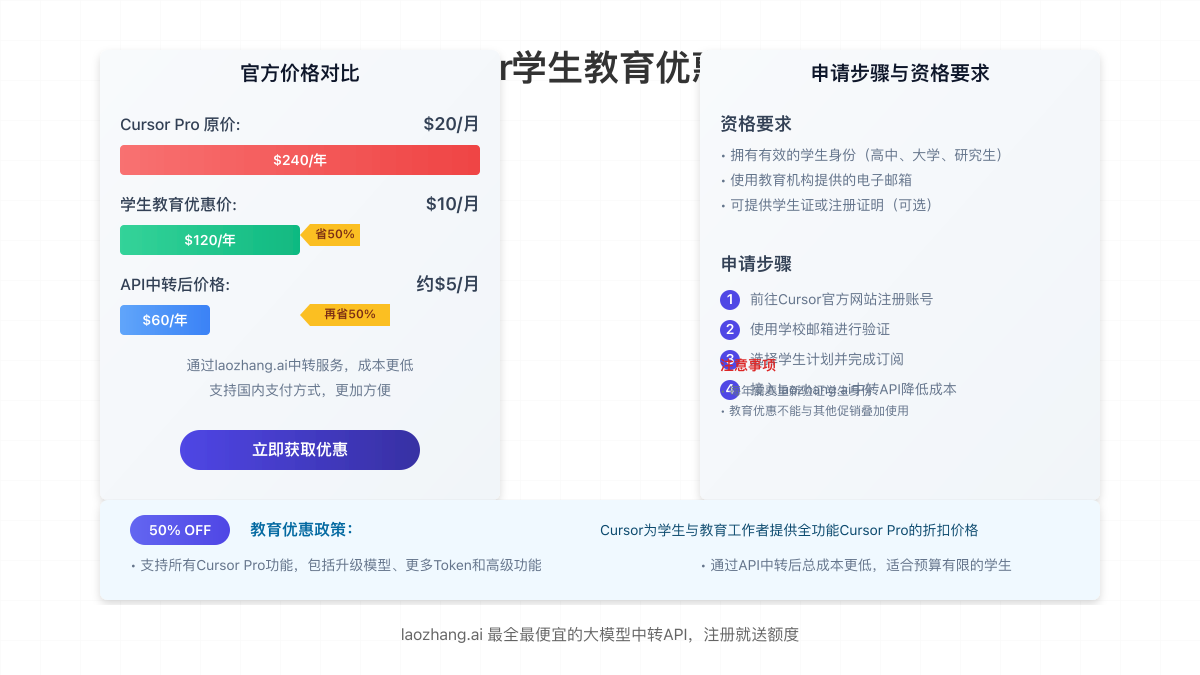Click the 申请步骤与资格要求 heading

pyautogui.click(x=900, y=73)
